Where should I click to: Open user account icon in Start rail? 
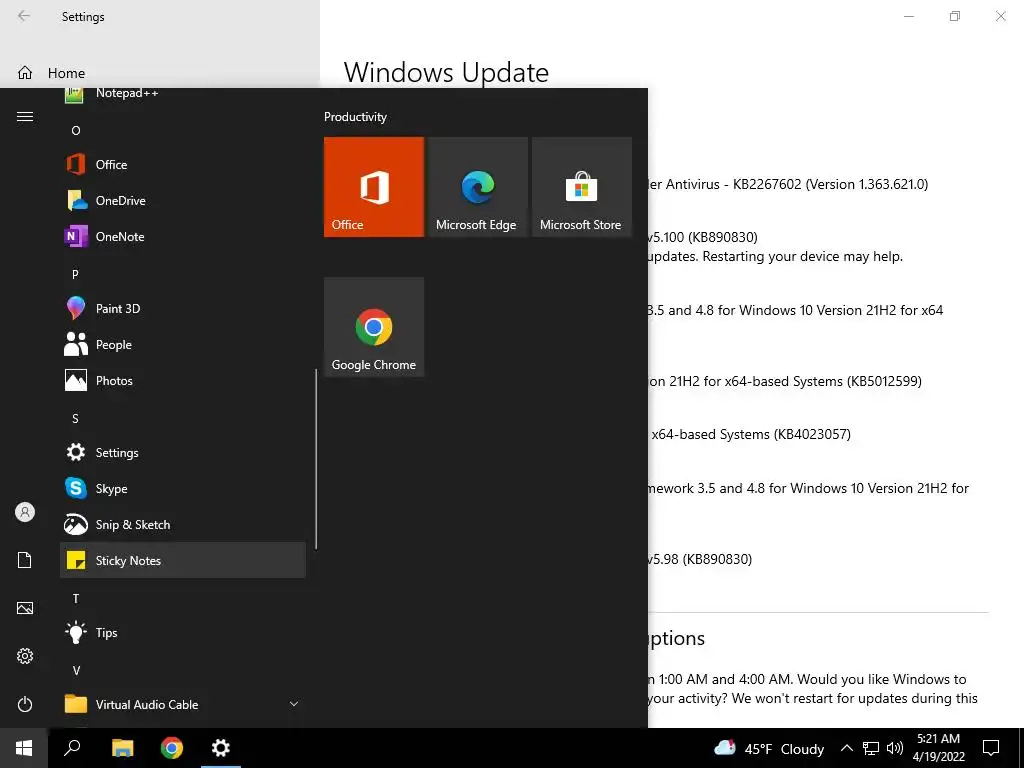coord(25,512)
